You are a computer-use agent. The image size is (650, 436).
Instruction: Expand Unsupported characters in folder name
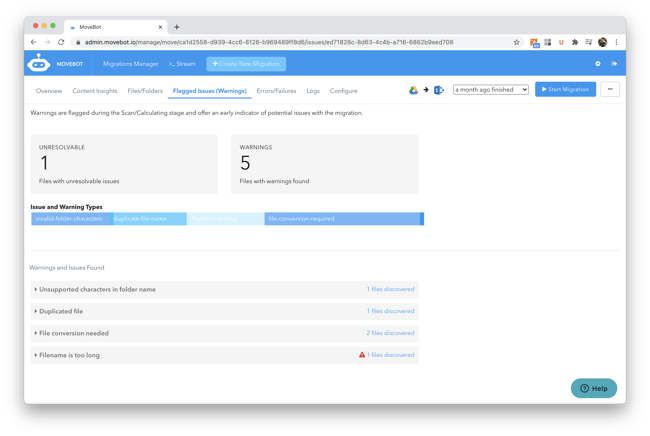[96, 289]
